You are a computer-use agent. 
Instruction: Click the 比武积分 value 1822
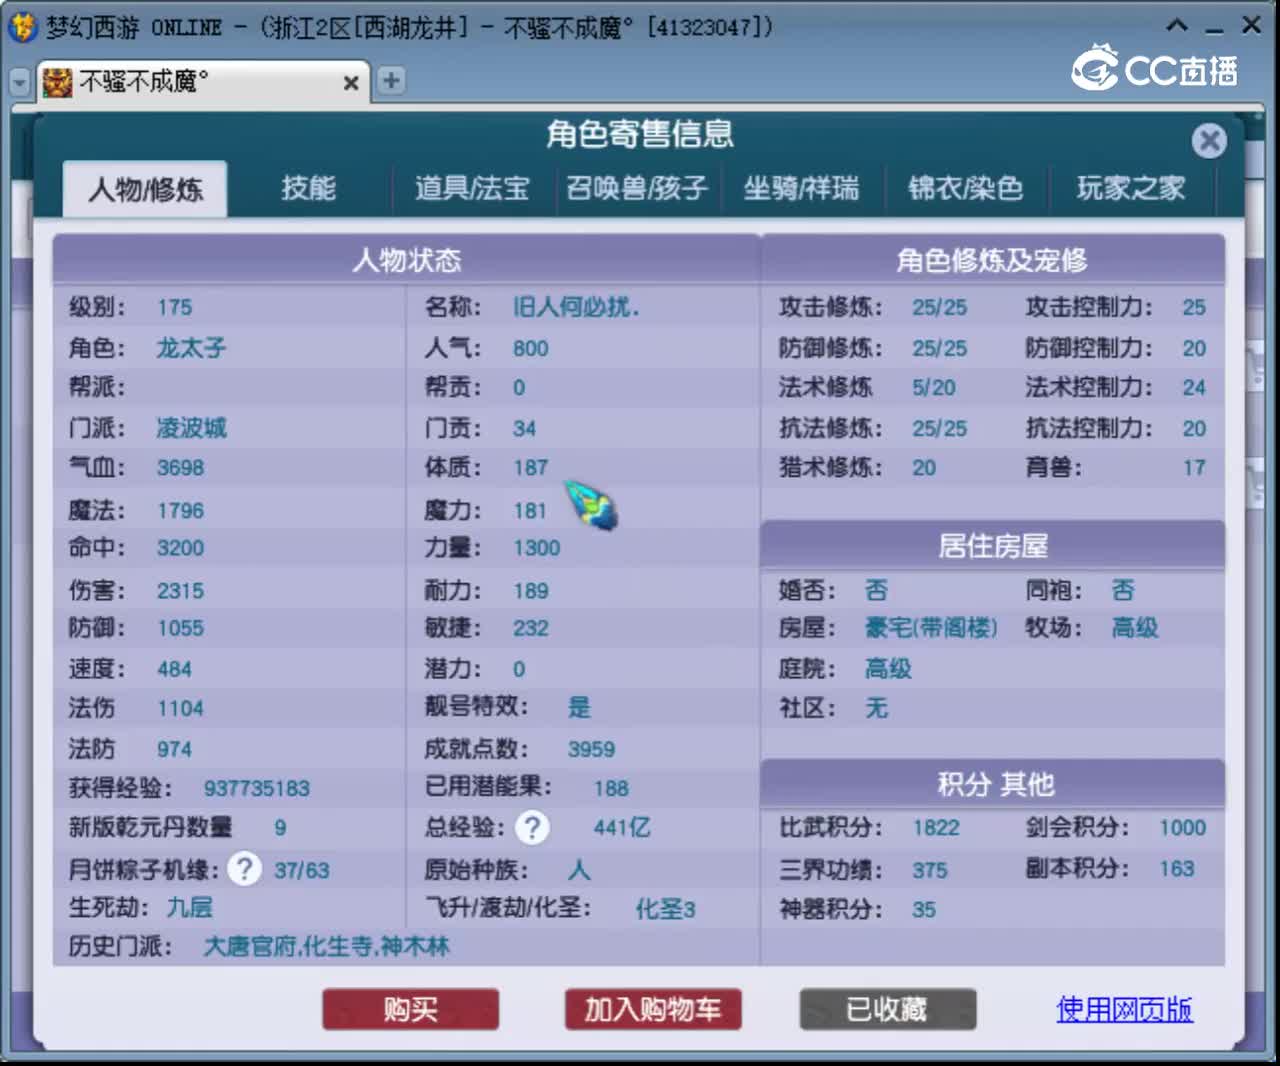936,828
